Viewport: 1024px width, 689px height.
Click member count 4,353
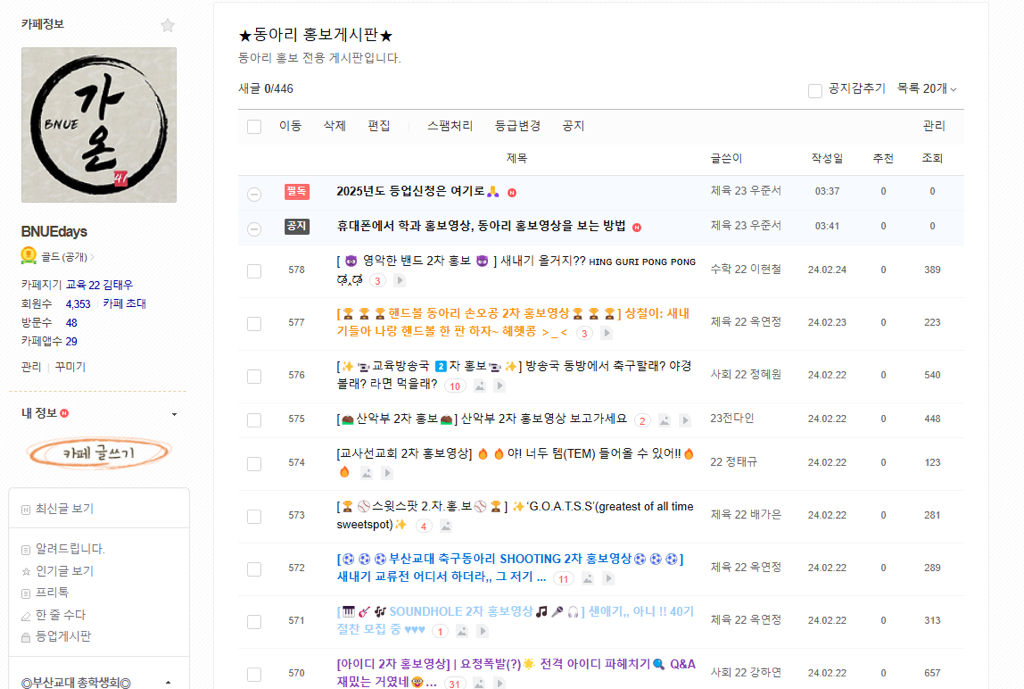(x=78, y=304)
